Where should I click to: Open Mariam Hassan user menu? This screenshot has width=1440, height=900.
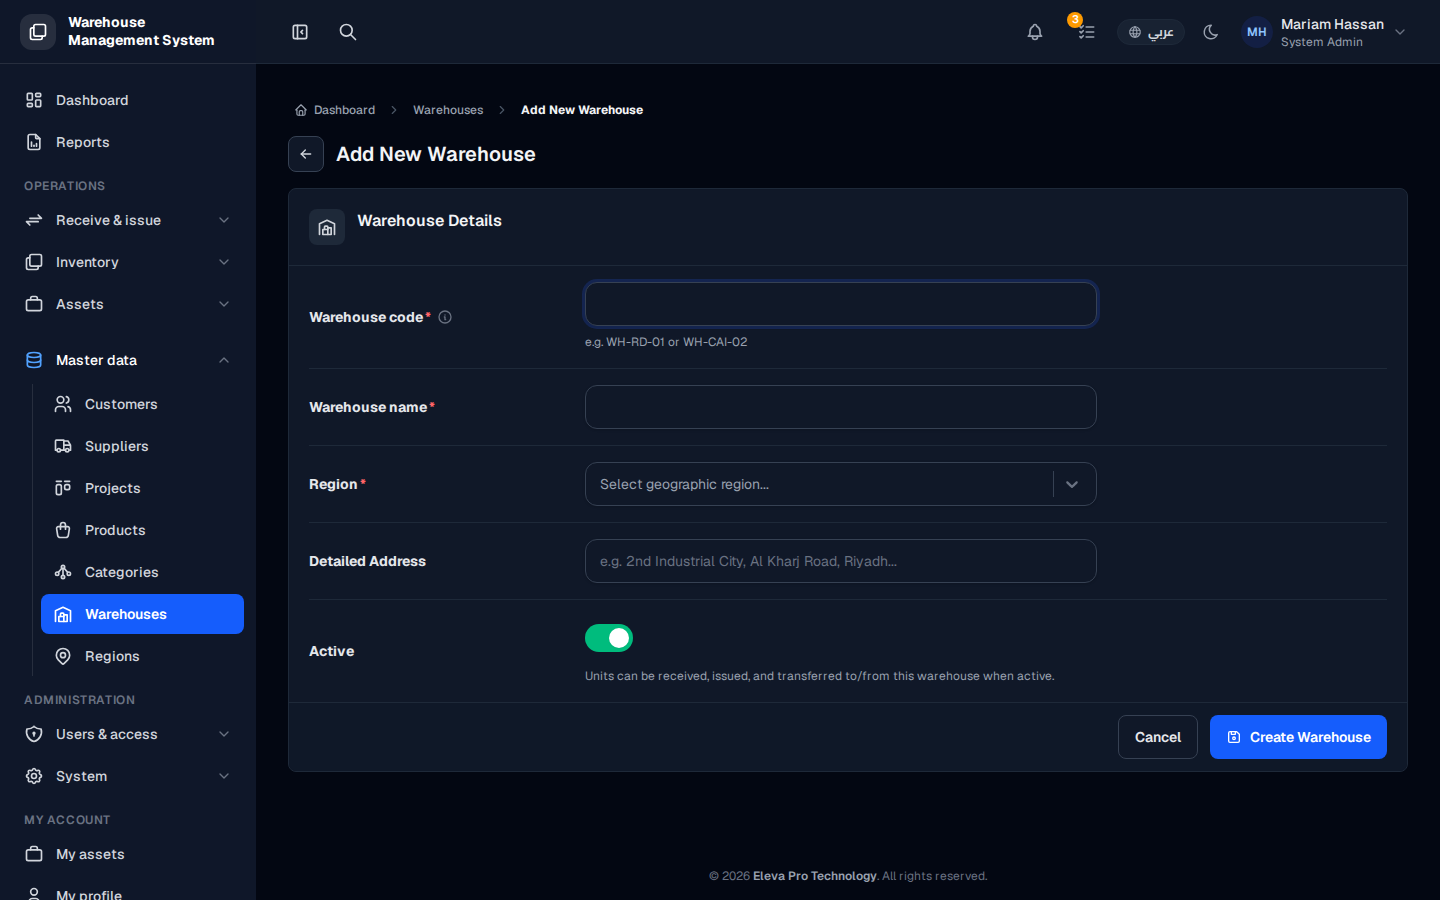(1324, 32)
